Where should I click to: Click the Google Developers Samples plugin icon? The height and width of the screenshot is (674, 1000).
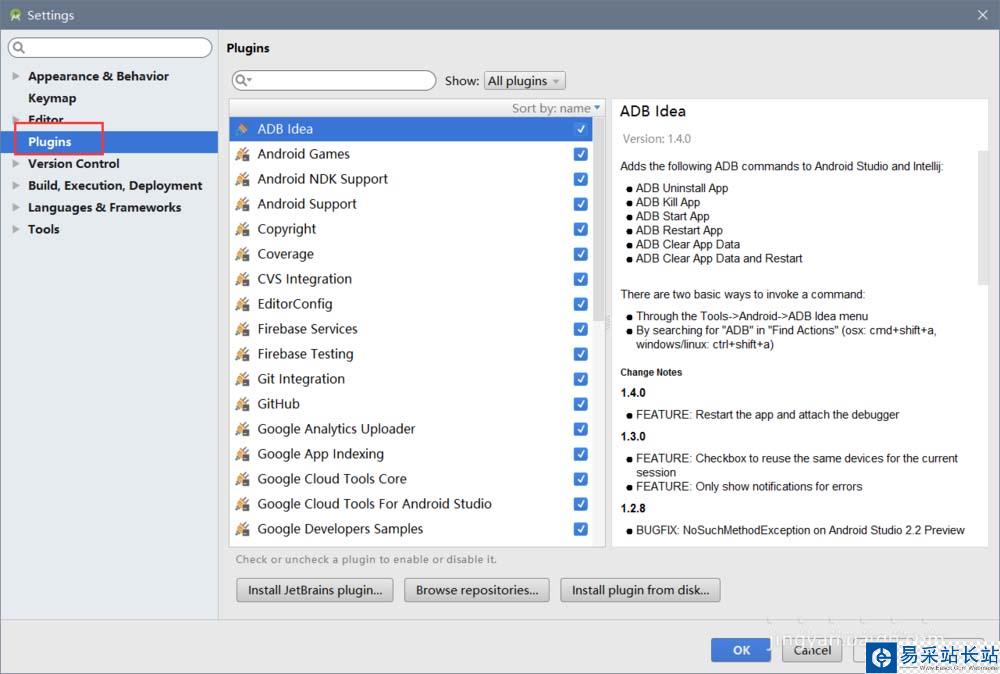(241, 529)
